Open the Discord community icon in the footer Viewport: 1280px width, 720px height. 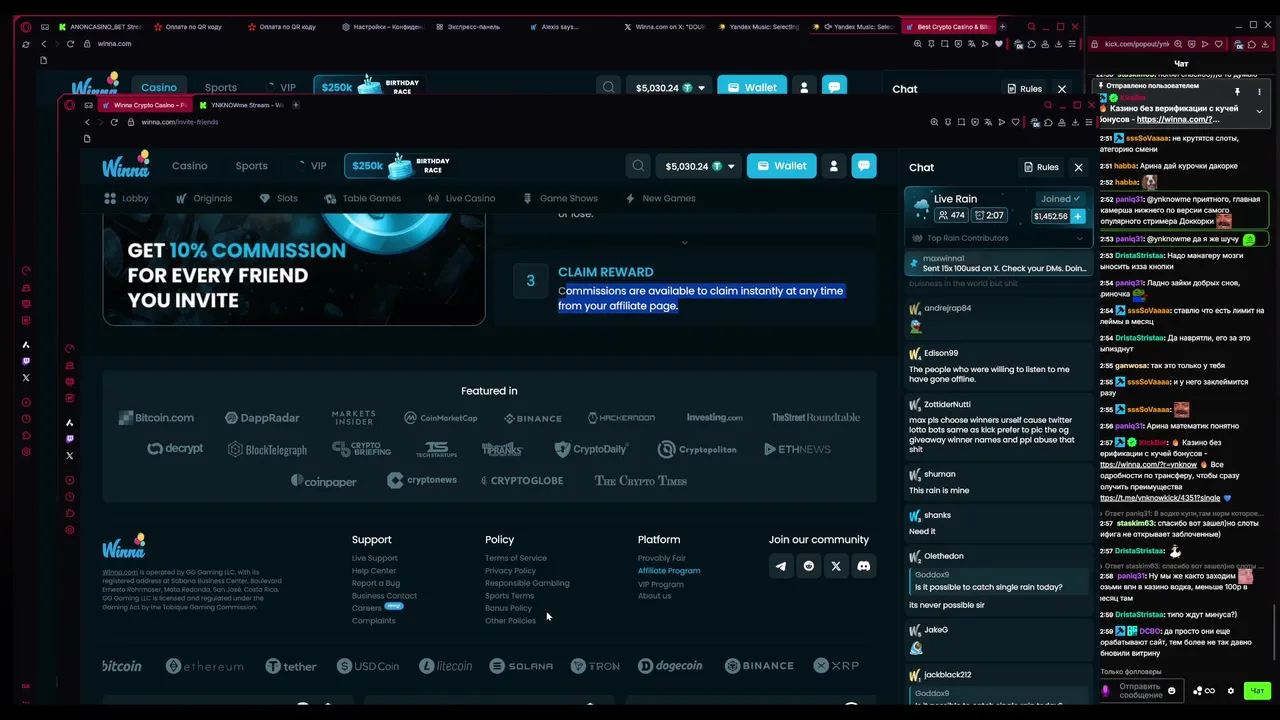(864, 566)
